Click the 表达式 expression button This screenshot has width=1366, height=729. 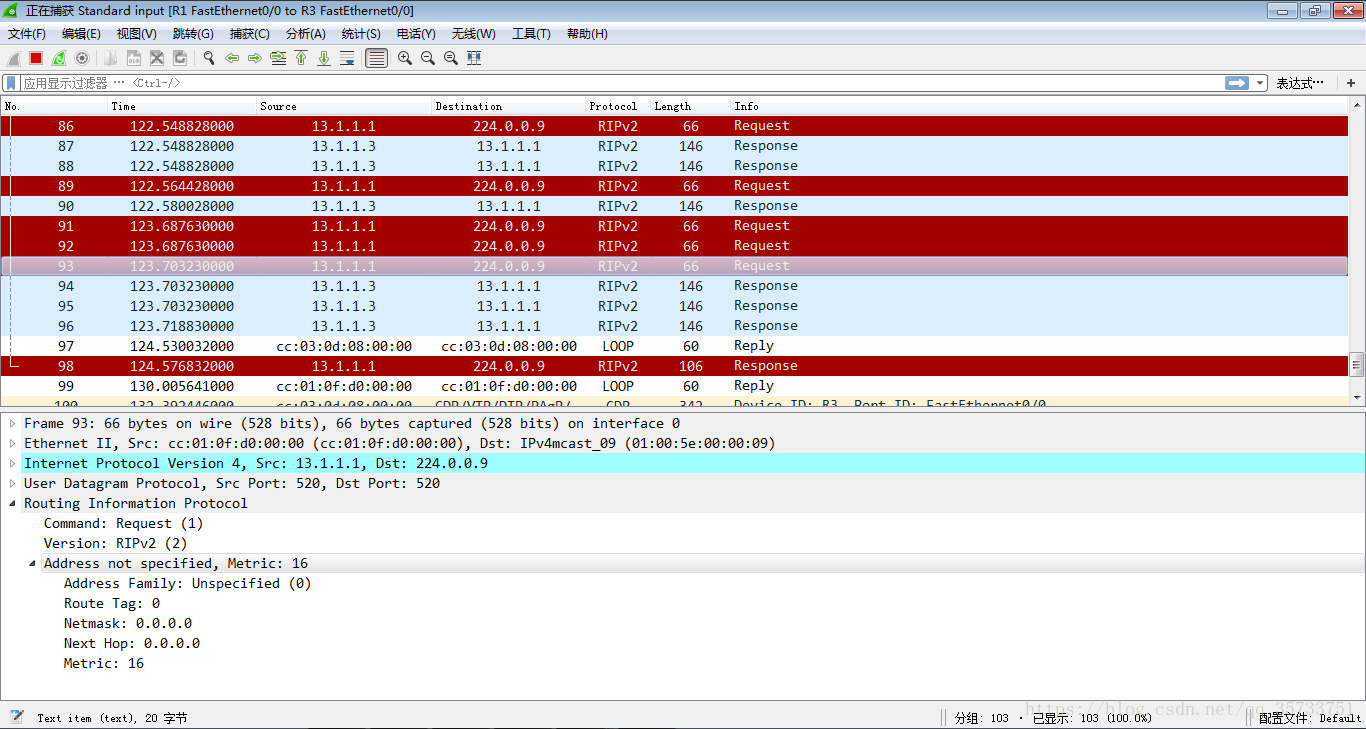[x=1300, y=83]
